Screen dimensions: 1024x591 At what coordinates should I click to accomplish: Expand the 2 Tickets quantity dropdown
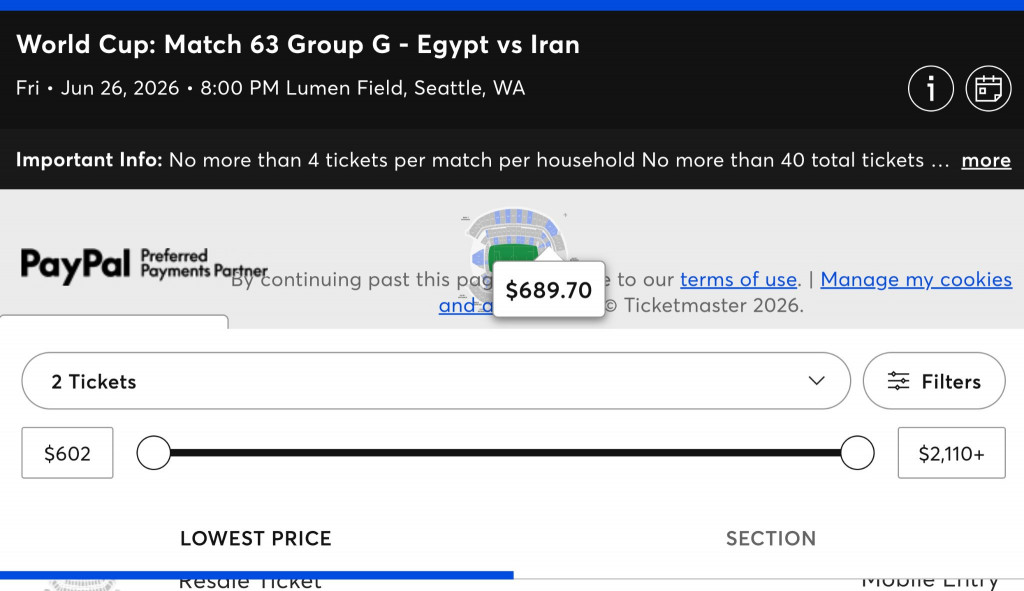click(436, 381)
